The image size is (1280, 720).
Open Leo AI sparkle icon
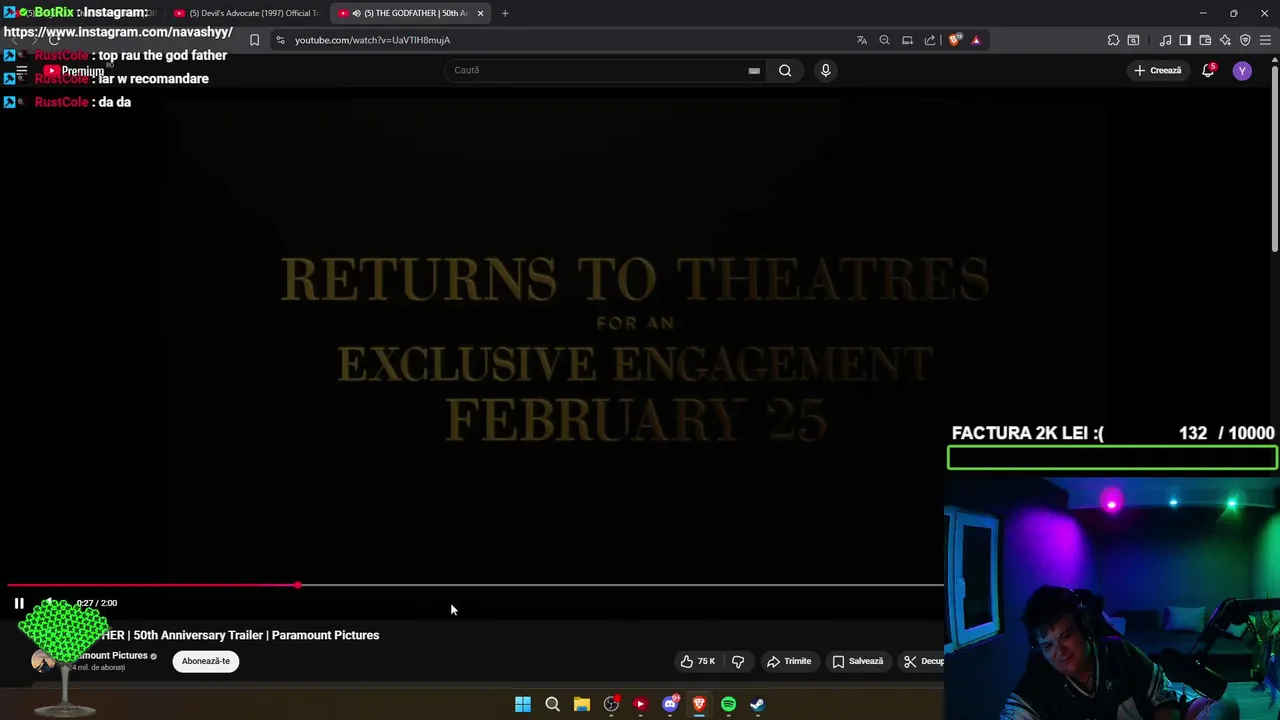point(1225,40)
